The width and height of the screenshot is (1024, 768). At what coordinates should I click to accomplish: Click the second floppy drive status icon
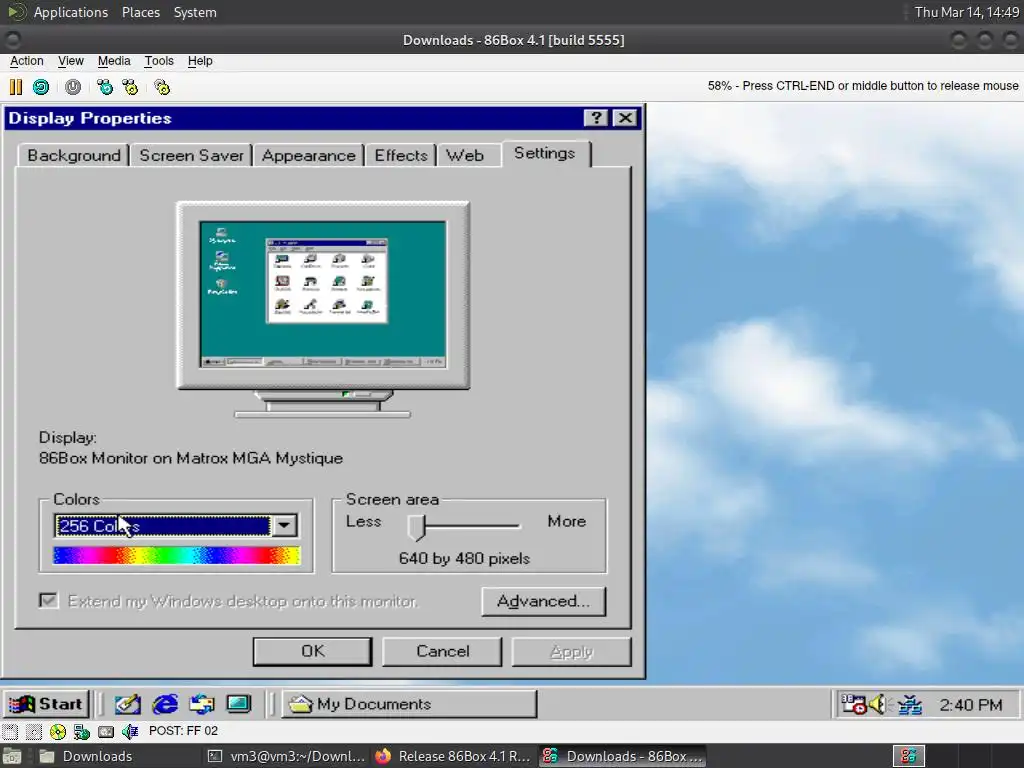pos(34,731)
